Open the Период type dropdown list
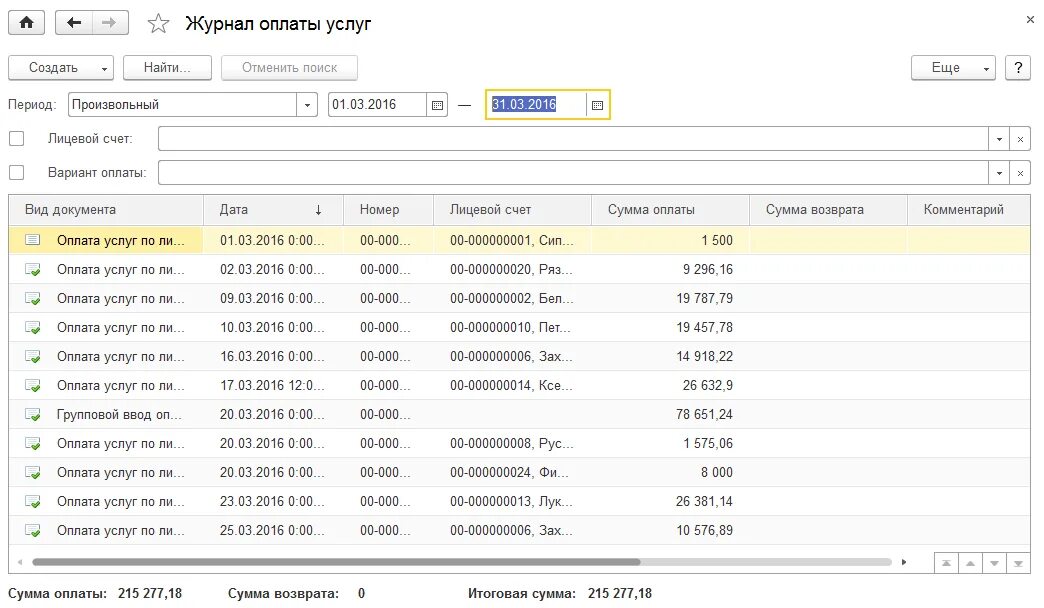 307,105
